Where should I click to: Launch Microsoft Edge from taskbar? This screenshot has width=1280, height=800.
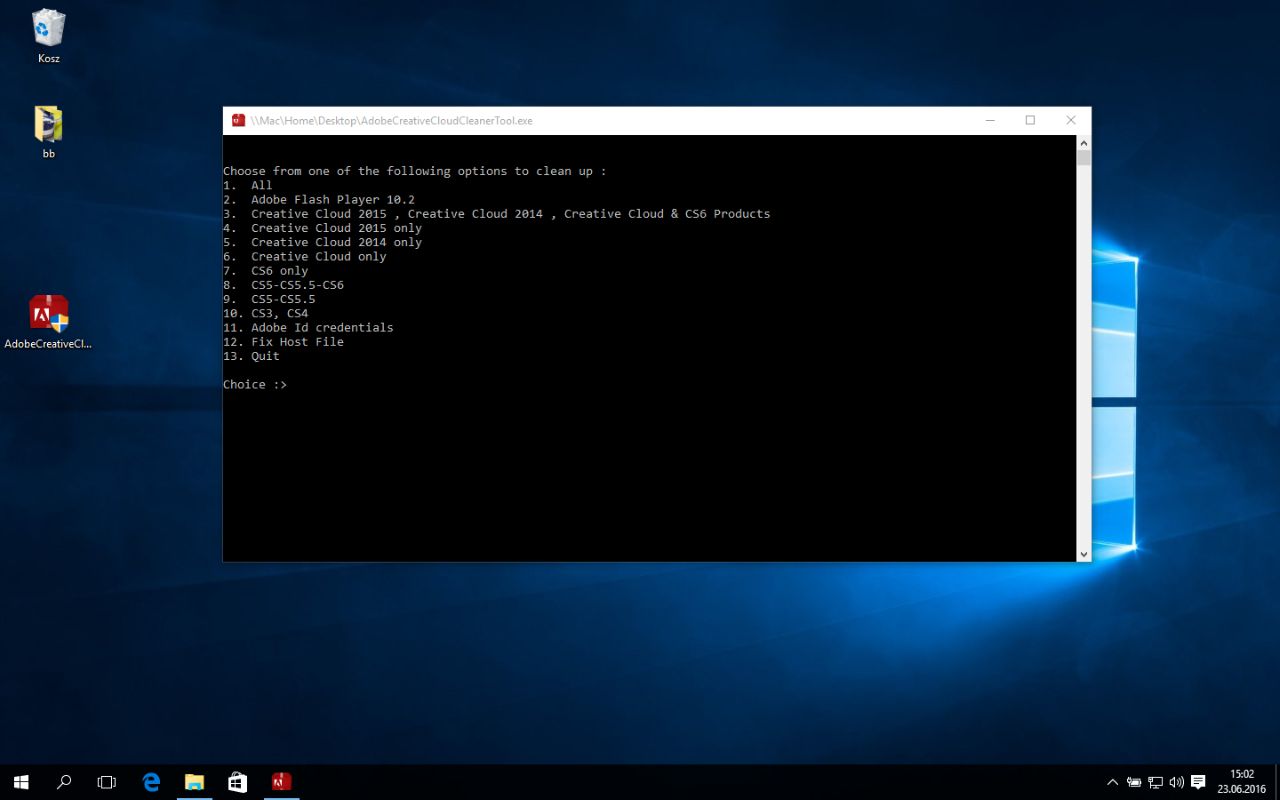tap(151, 782)
